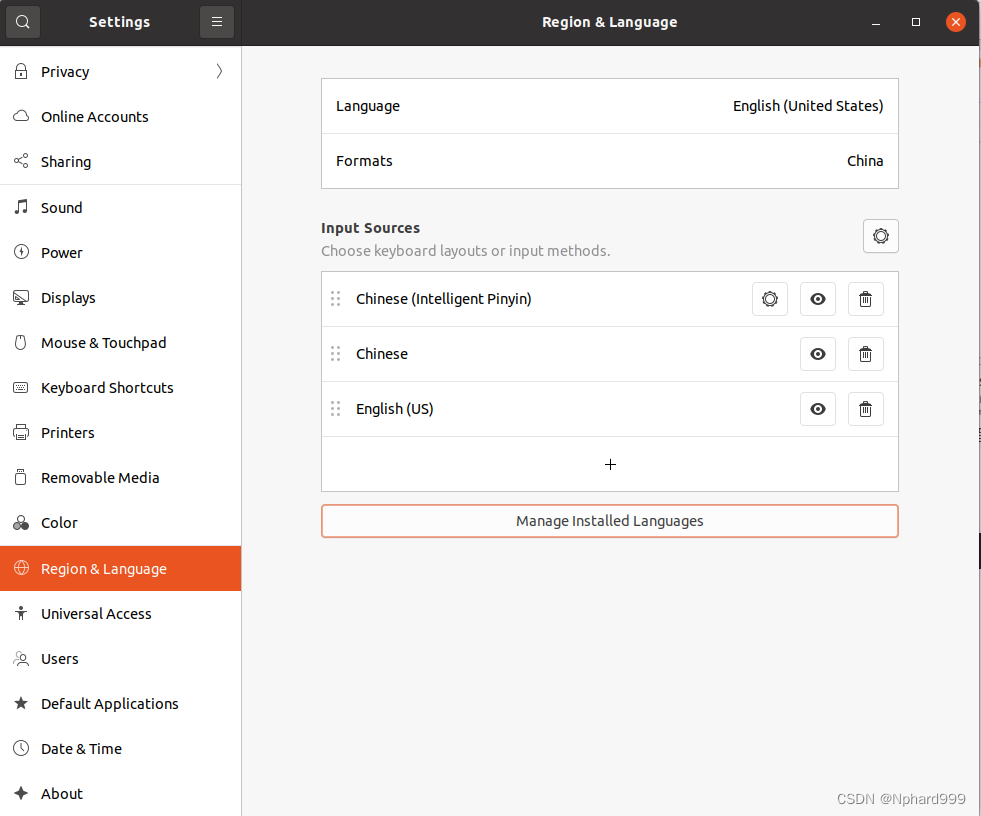
Task: Open the Language selection dialog
Action: point(609,105)
